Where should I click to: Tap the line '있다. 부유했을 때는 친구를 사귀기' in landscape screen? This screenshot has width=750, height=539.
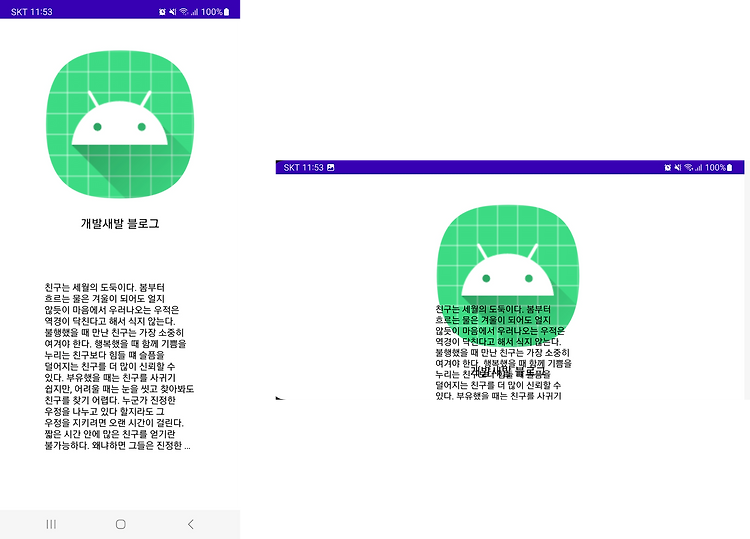[x=498, y=396]
